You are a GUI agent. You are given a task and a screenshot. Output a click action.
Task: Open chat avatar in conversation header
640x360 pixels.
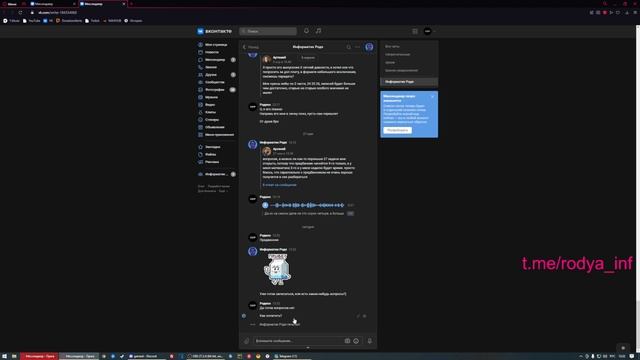[369, 47]
